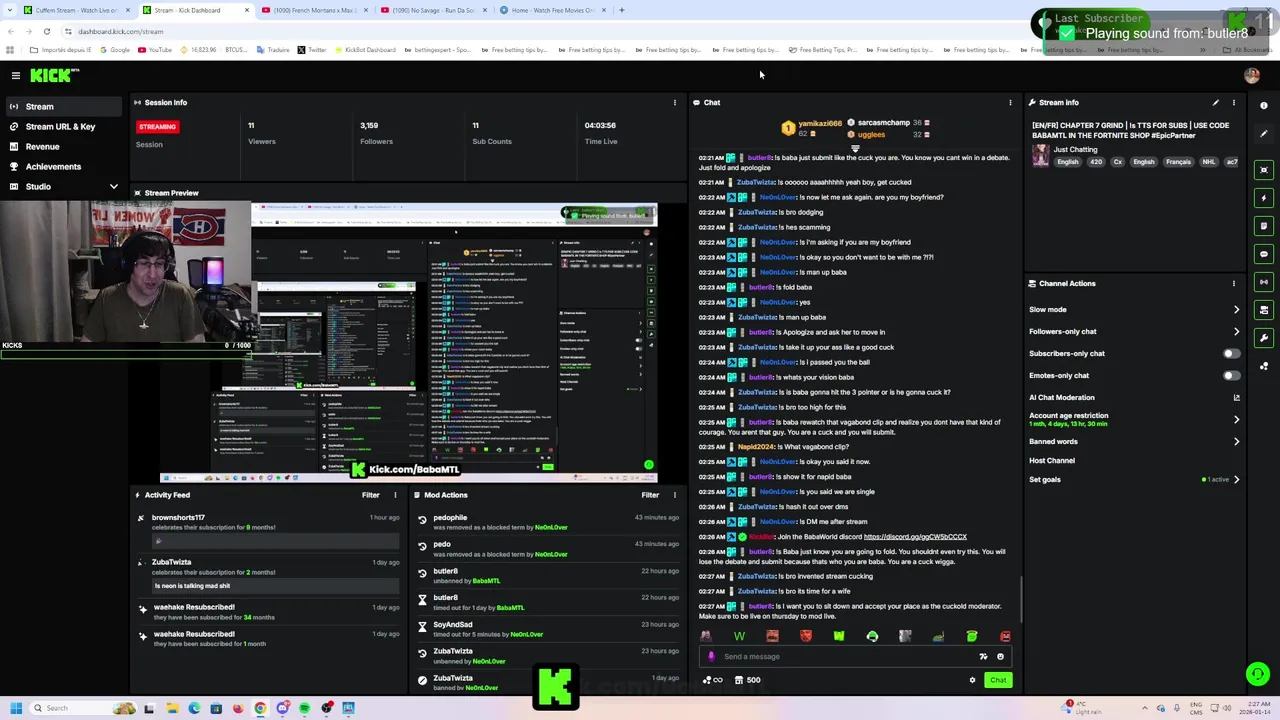Open Mod Actions Filter dropdown
Image resolution: width=1280 pixels, height=720 pixels.
click(650, 495)
